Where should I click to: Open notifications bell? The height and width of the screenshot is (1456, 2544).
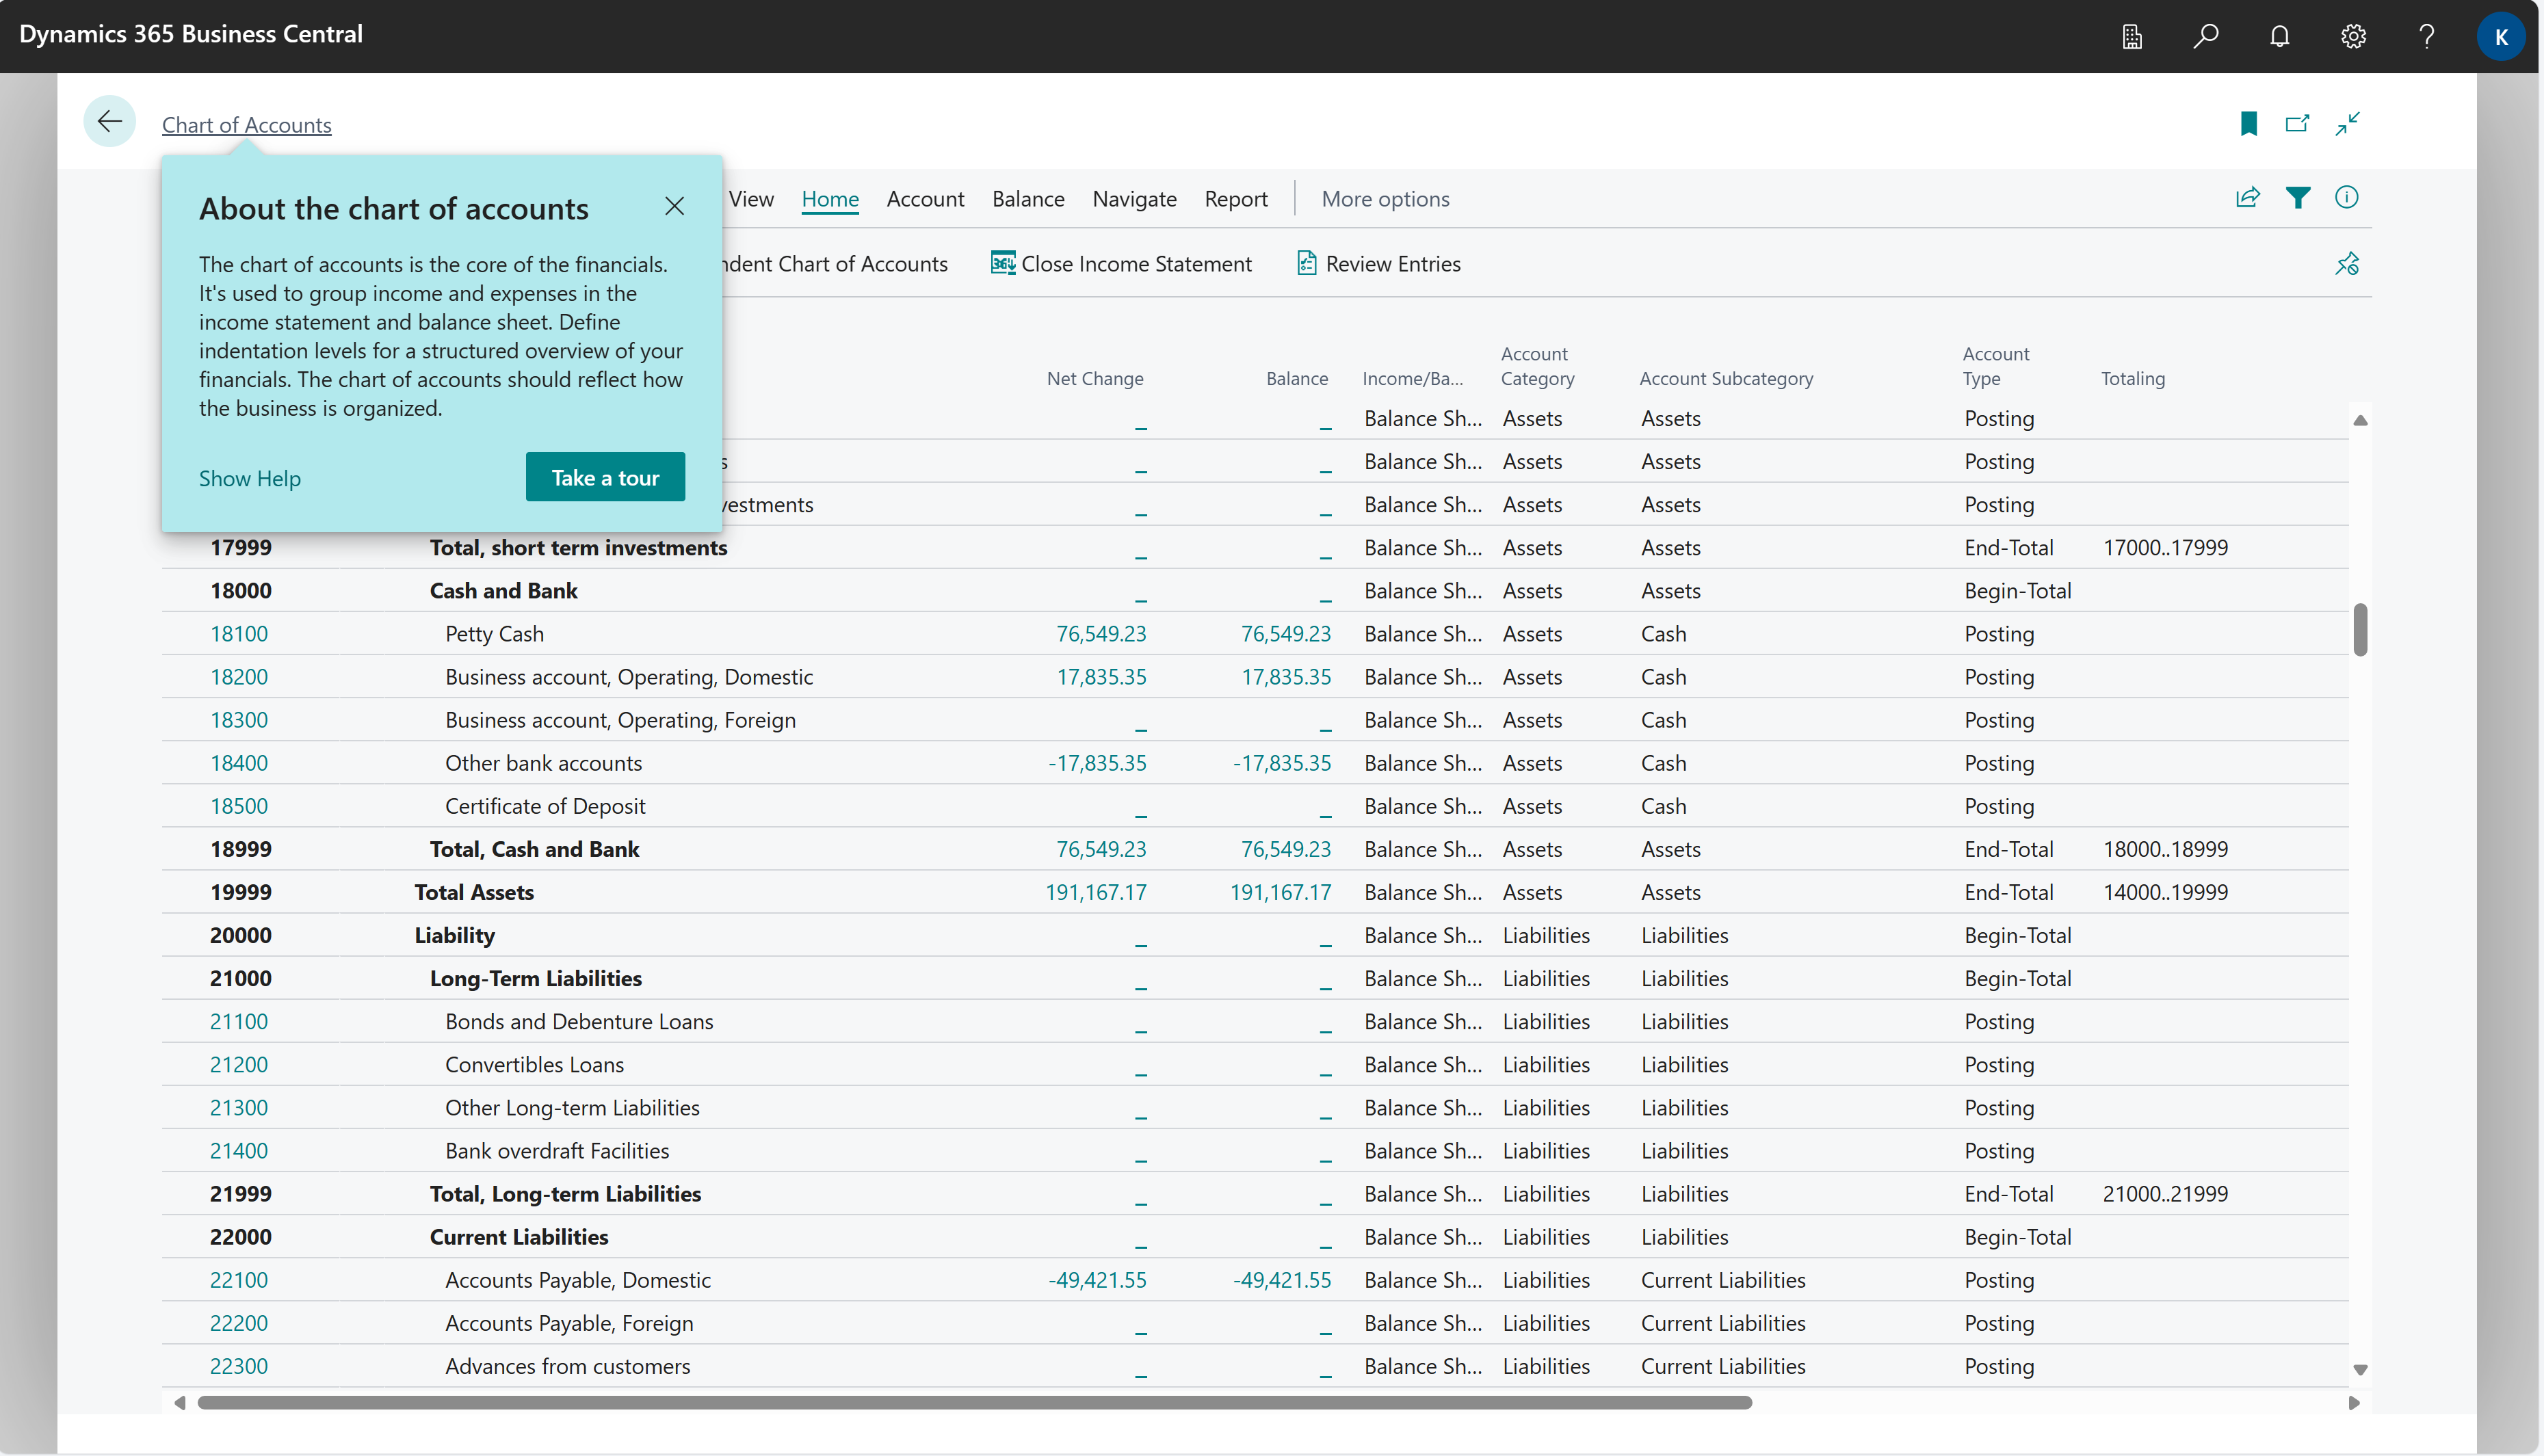point(2280,36)
